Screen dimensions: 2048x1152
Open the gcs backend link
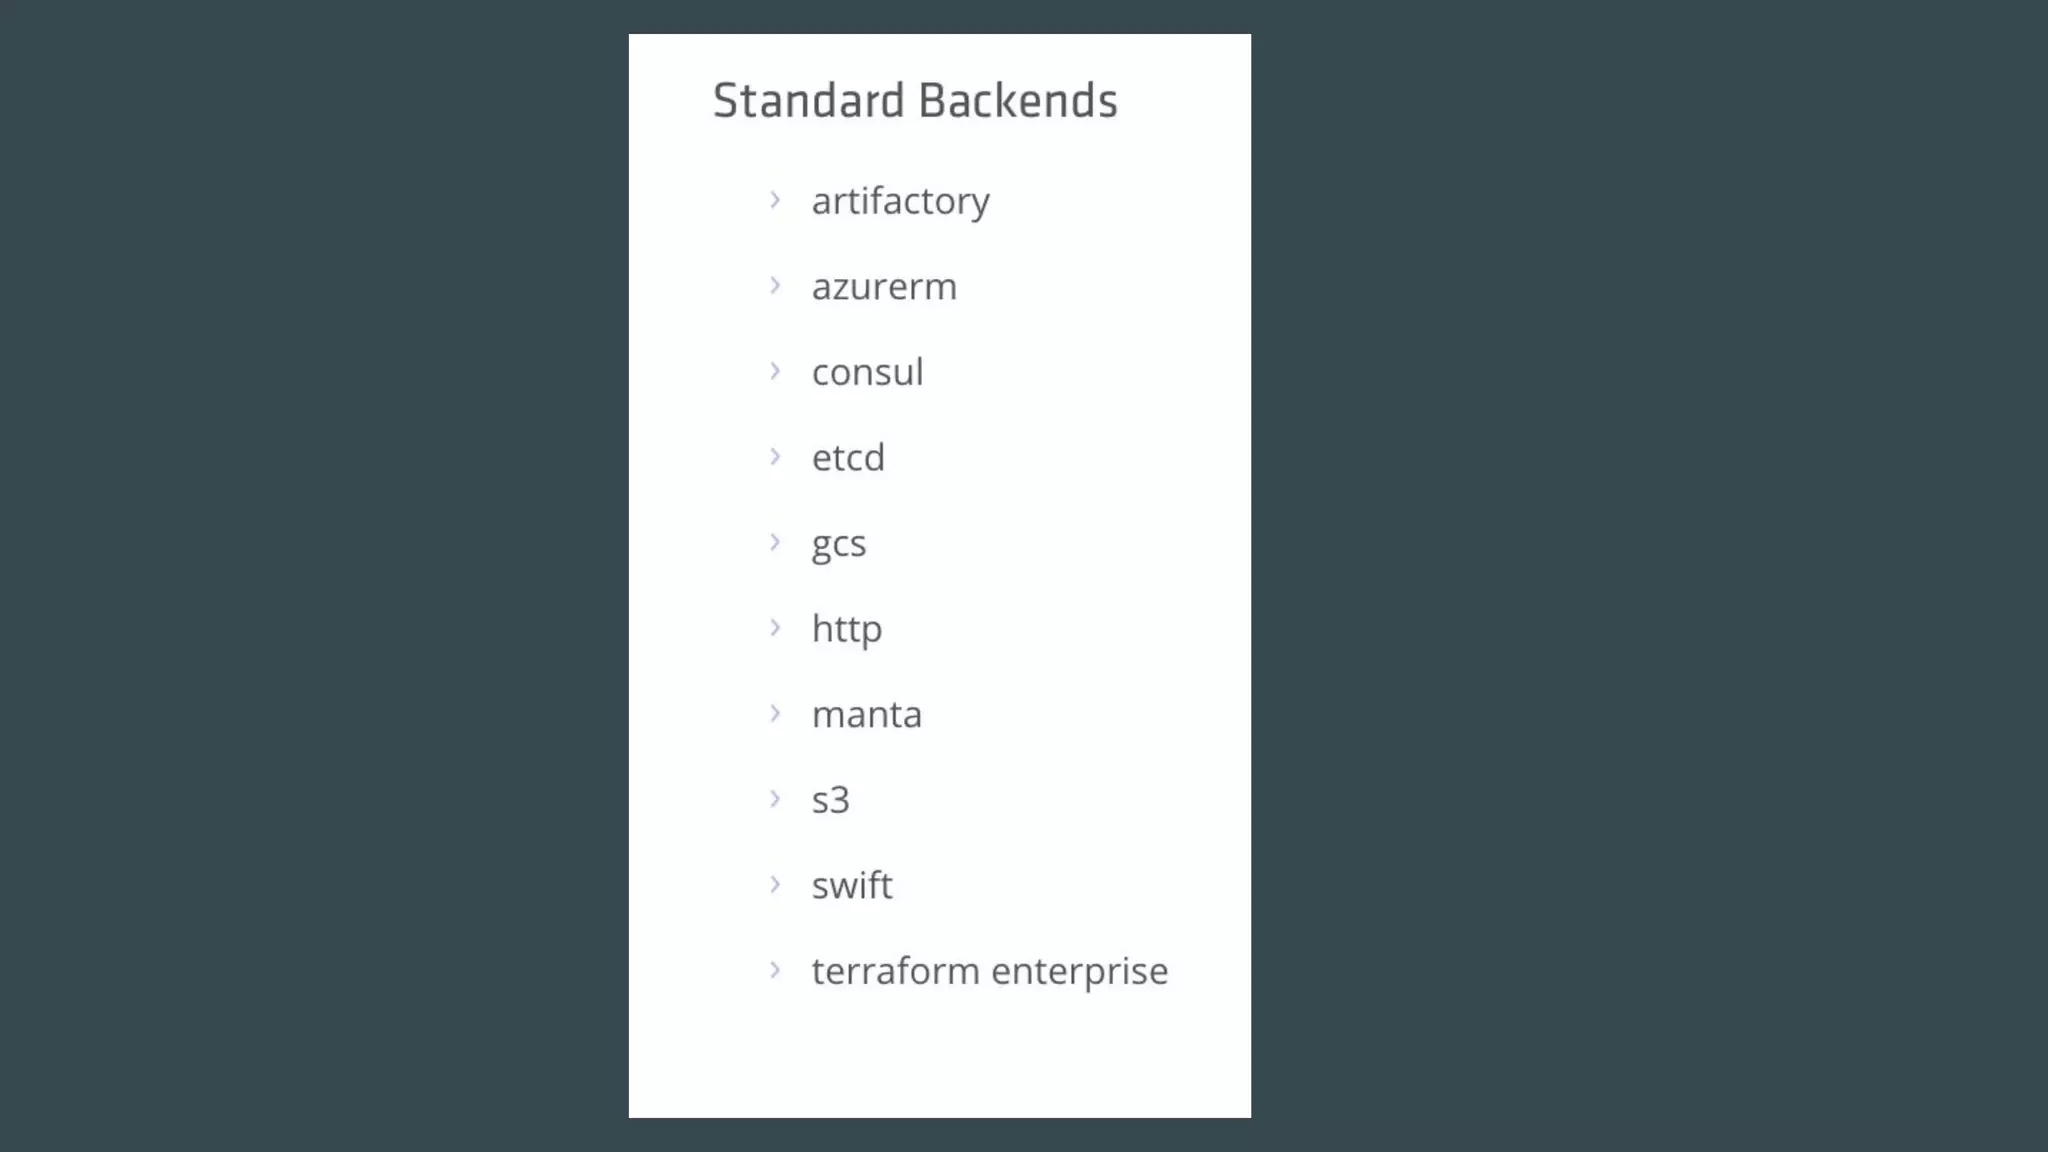click(x=838, y=545)
